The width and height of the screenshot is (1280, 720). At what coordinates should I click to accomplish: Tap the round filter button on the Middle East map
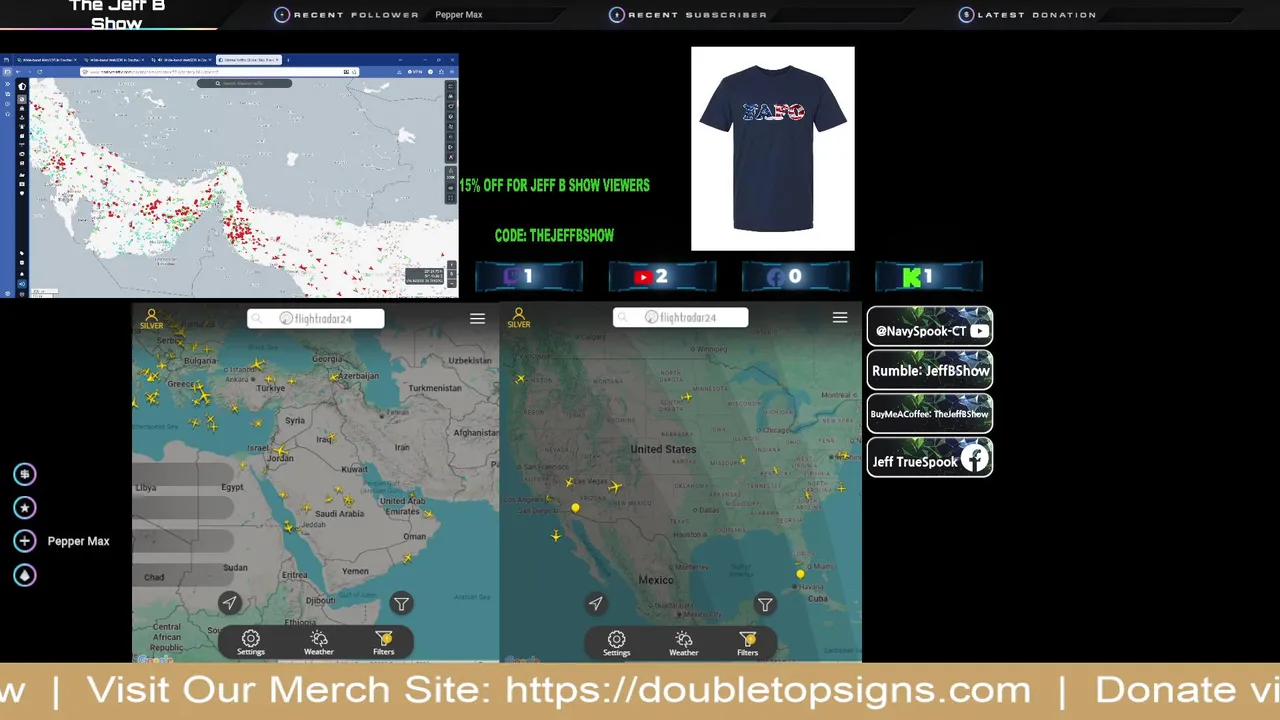[x=401, y=603]
